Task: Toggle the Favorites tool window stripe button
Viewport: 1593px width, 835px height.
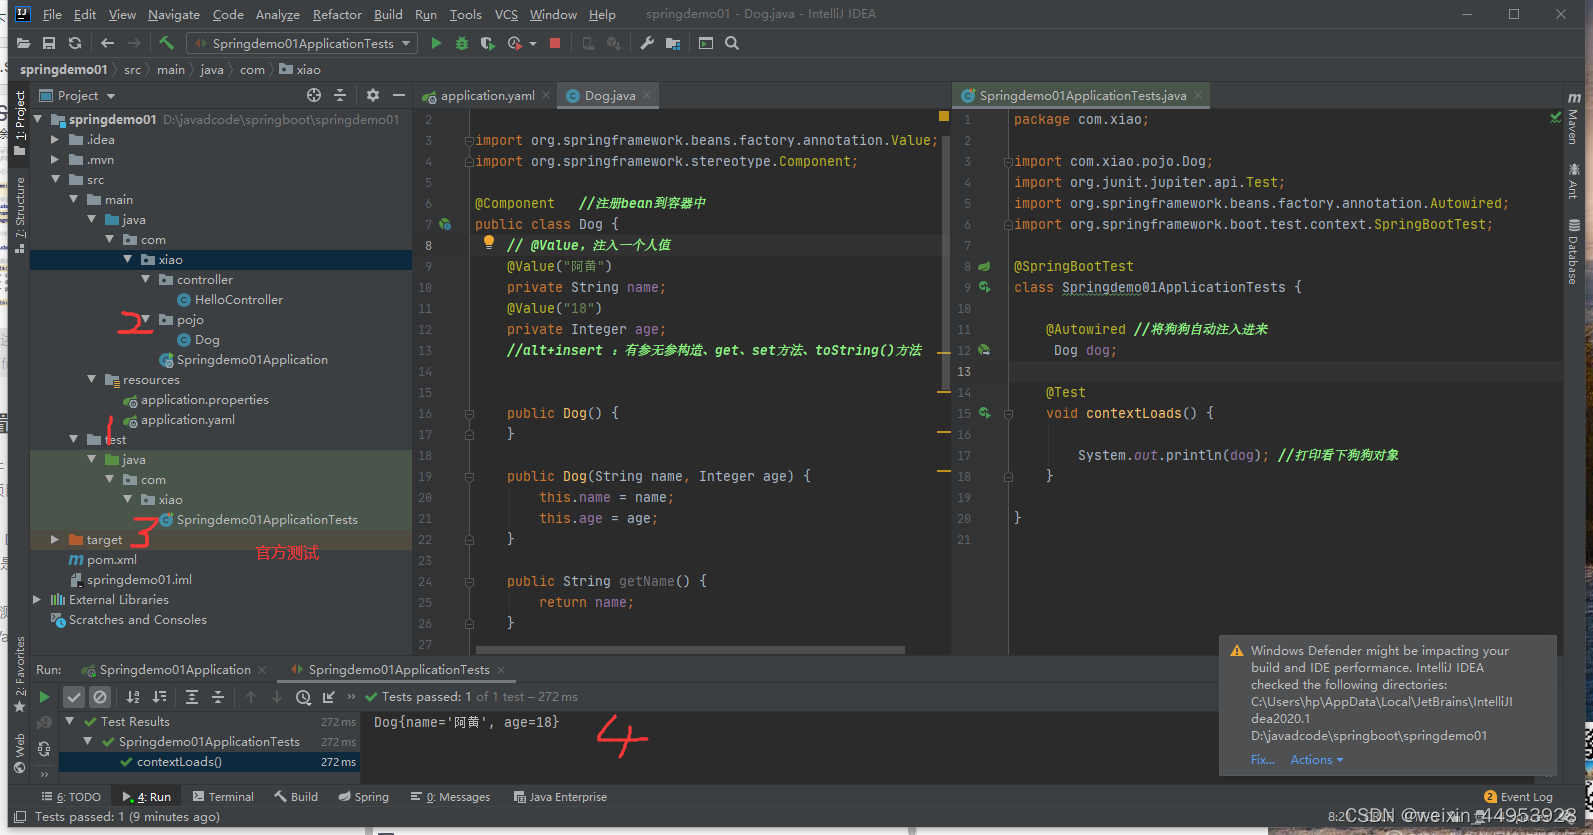Action: (x=20, y=675)
